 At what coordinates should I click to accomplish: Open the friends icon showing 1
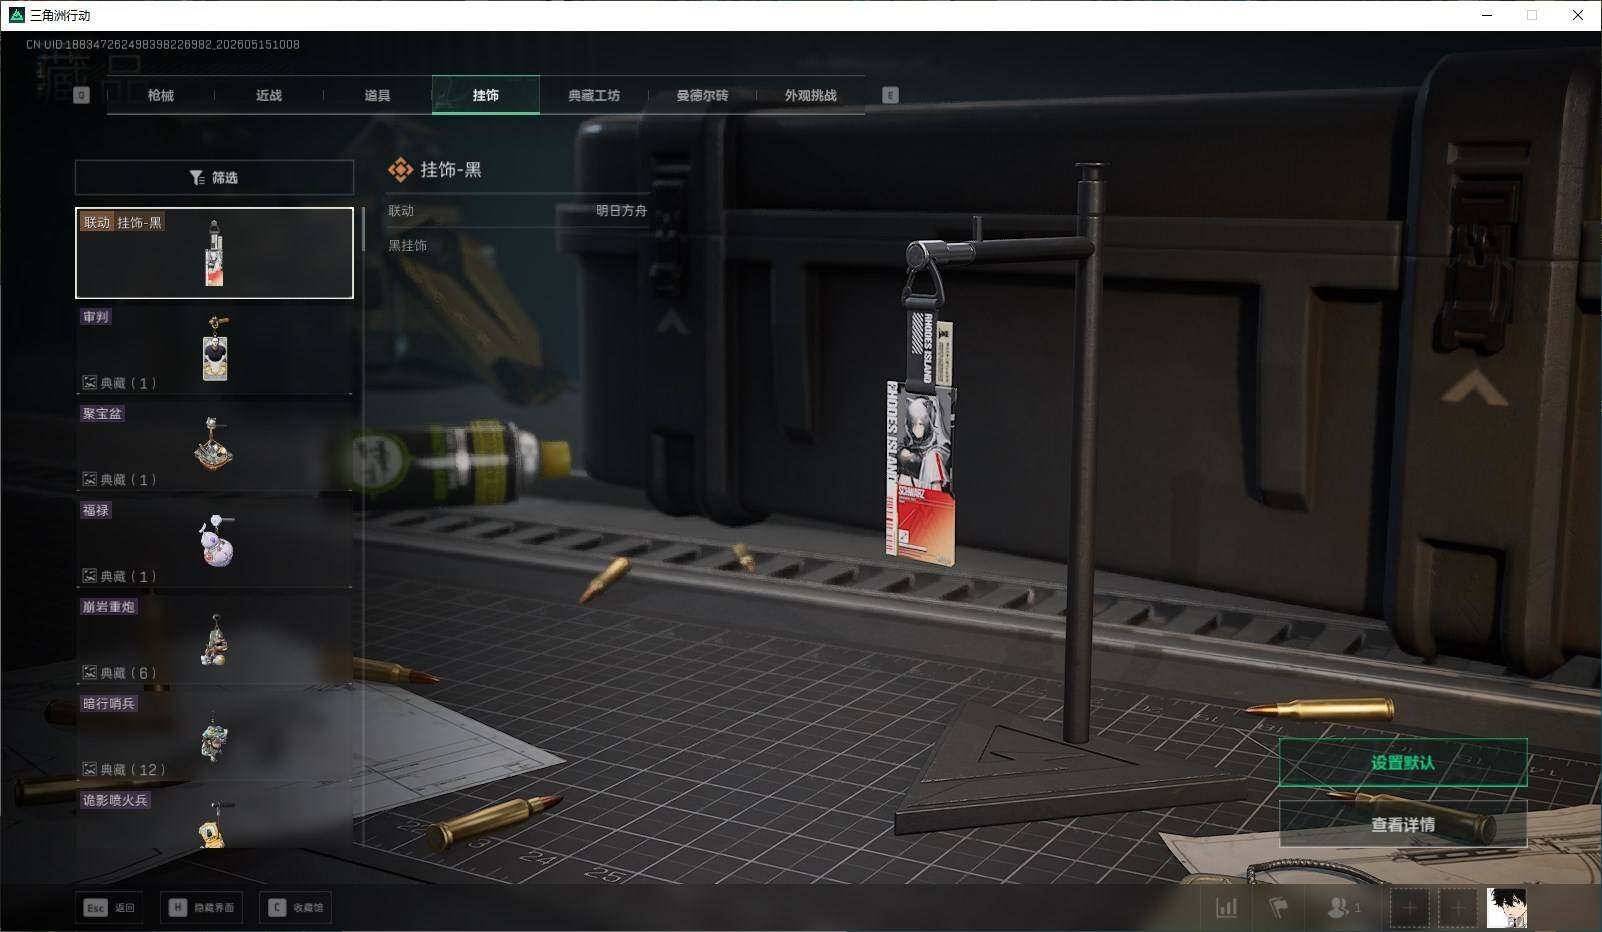coord(1342,908)
